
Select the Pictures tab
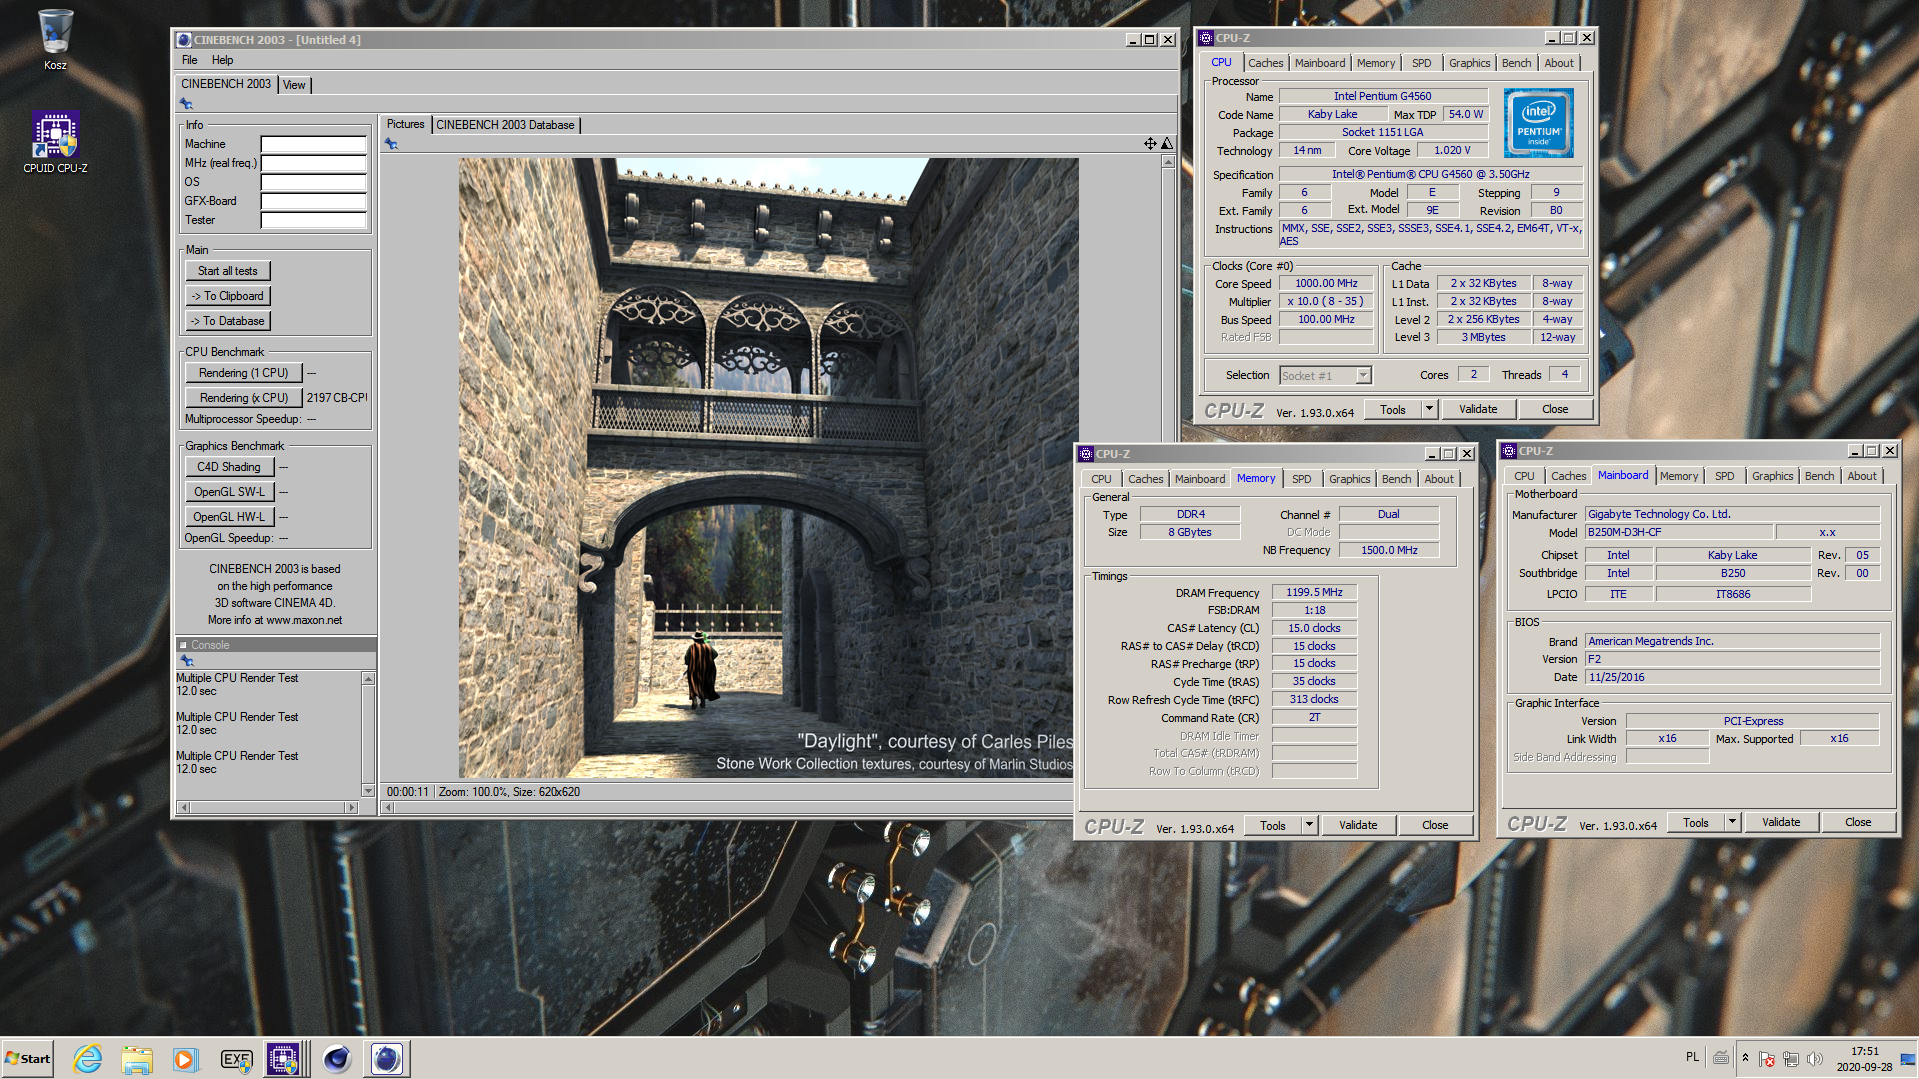tap(405, 124)
